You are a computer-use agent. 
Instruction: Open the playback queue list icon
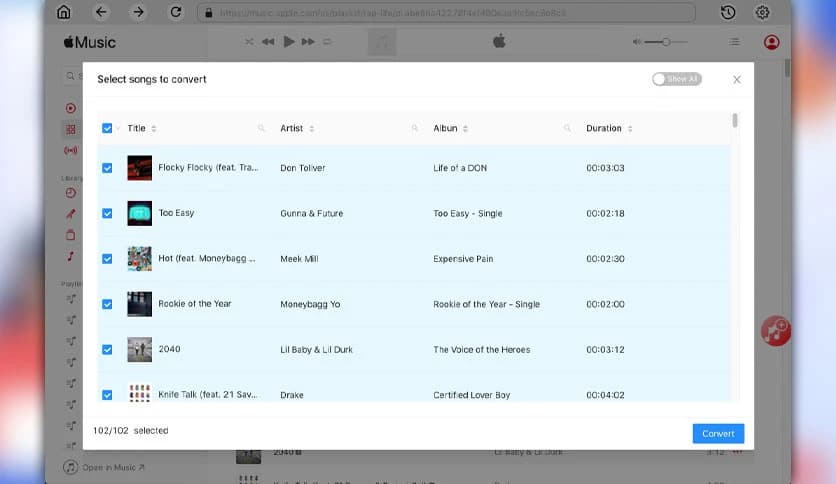pyautogui.click(x=735, y=42)
